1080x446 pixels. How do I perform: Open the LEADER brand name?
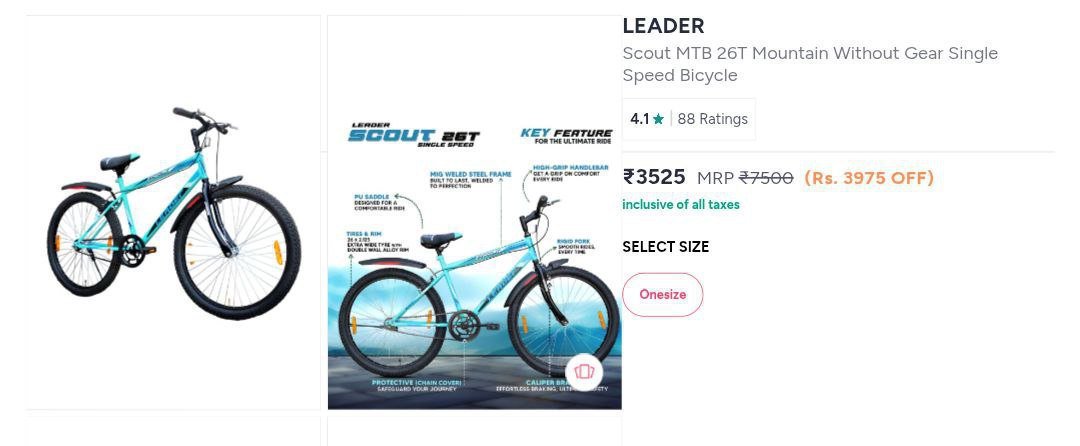tap(663, 26)
